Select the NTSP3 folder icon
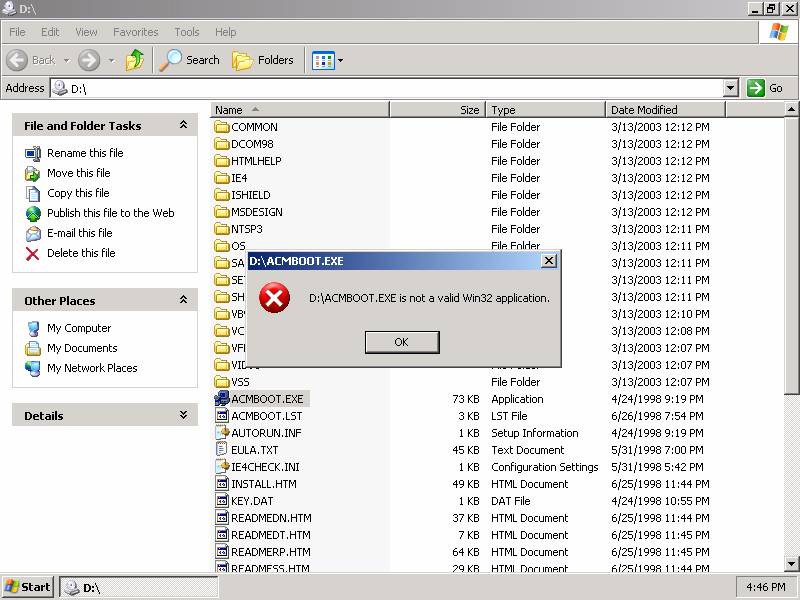Viewport: 800px width, 600px height. coord(222,229)
